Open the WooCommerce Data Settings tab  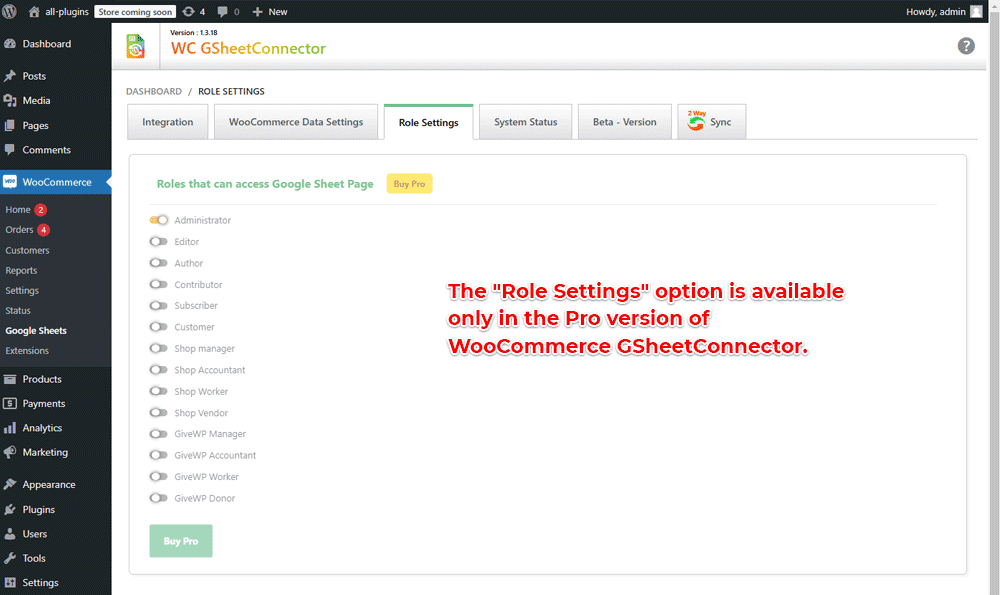click(x=296, y=122)
